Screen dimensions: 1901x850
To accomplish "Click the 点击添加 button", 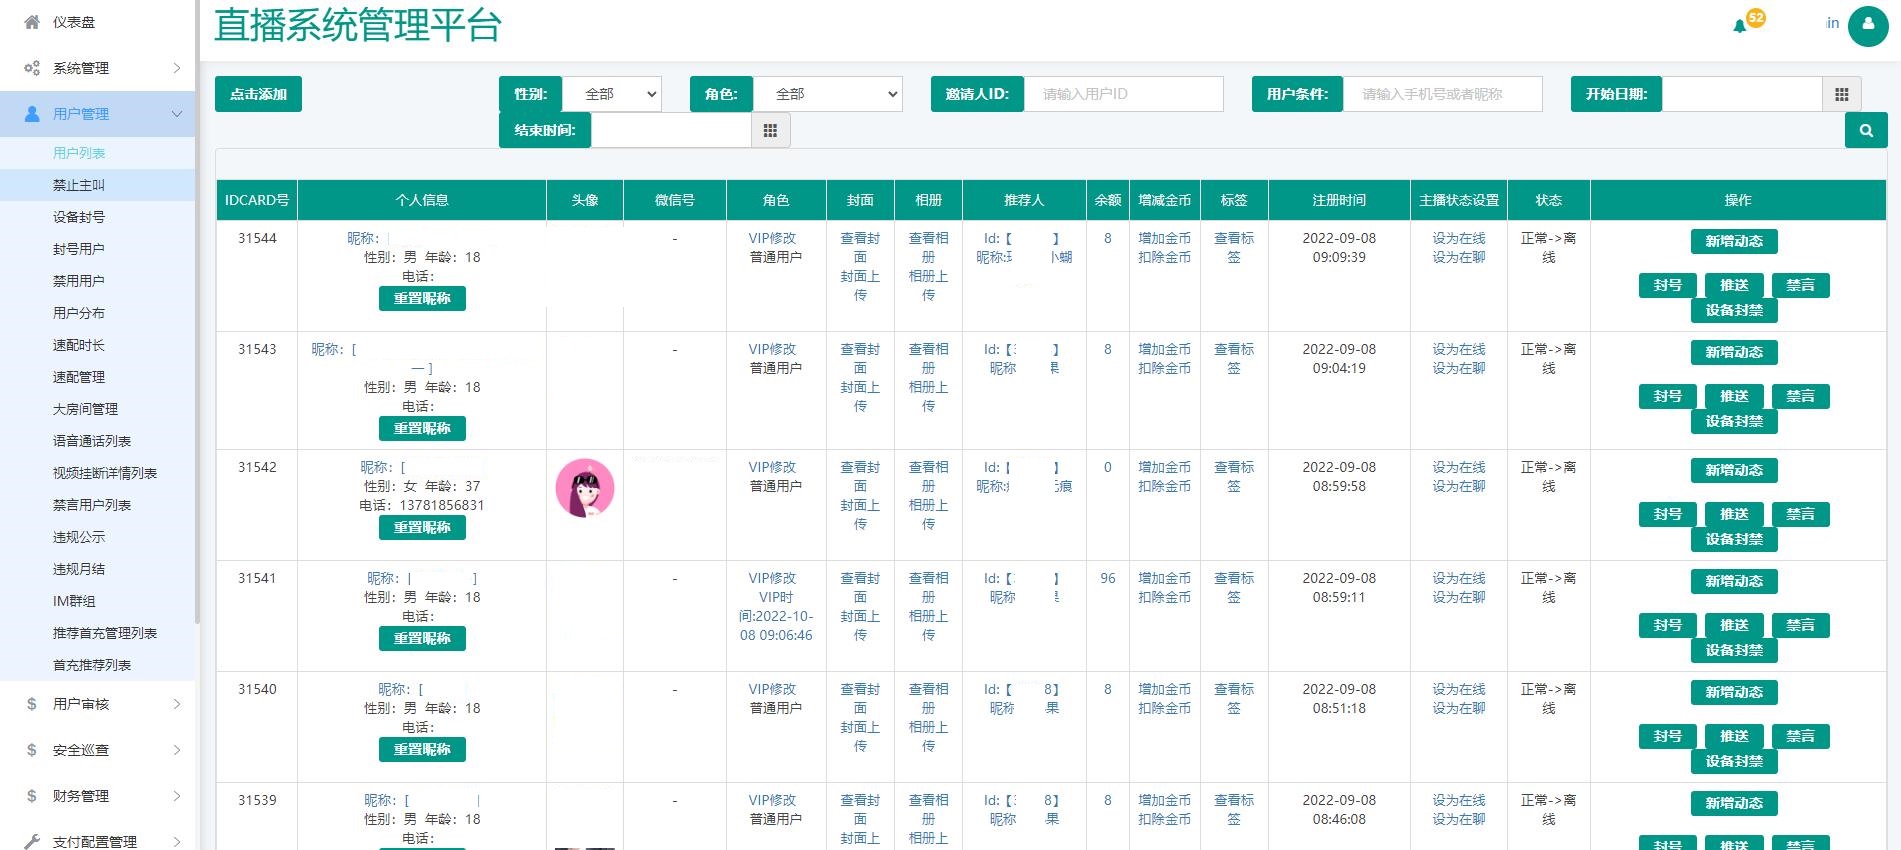I will 258,95.
